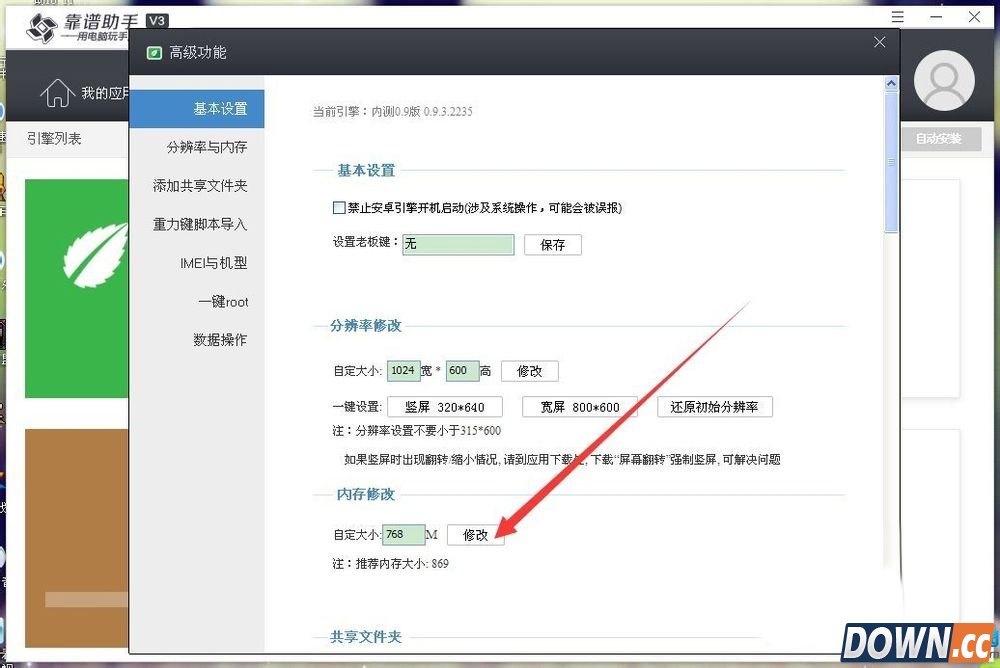Image resolution: width=1000 pixels, height=668 pixels.
Task: Open the hamburger menu in title bar
Action: (x=898, y=17)
